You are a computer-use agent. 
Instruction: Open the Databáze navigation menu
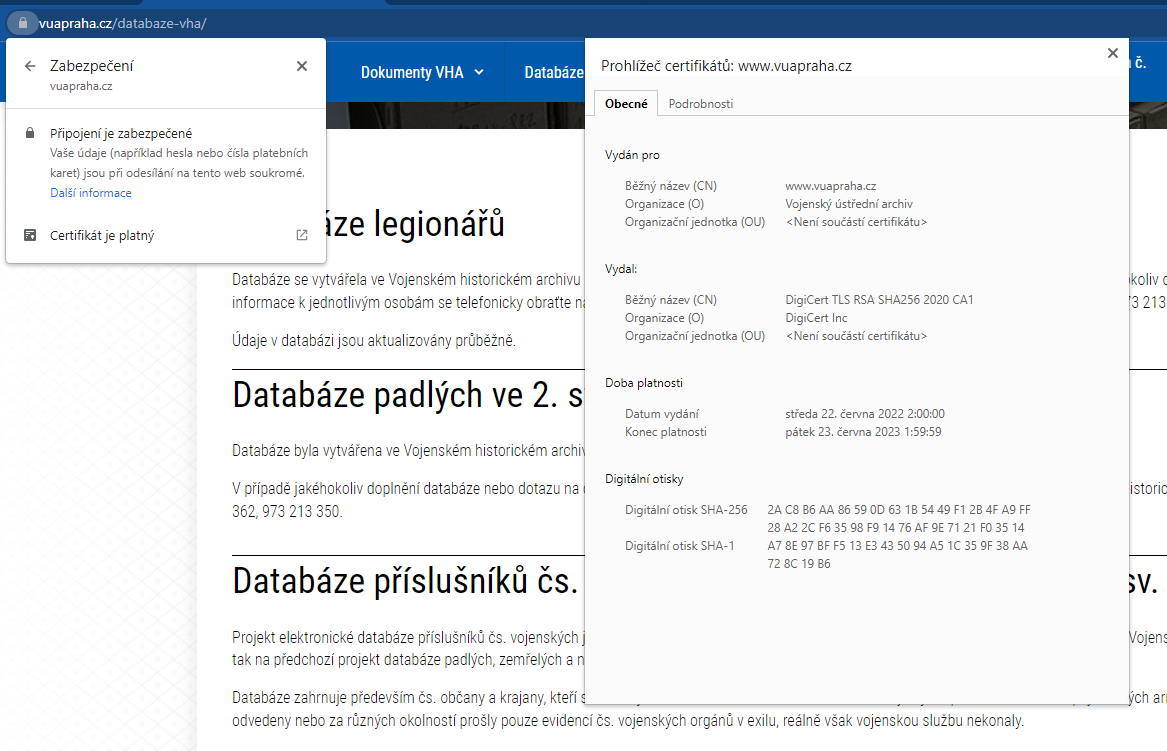[x=553, y=72]
